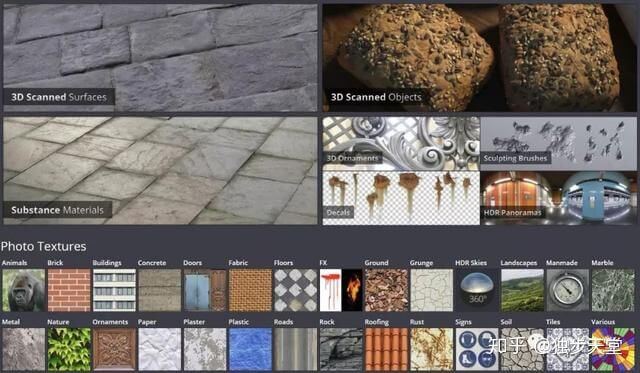This screenshot has width=640, height=373.
Task: Click the 'Concrete' category label
Action: point(152,263)
